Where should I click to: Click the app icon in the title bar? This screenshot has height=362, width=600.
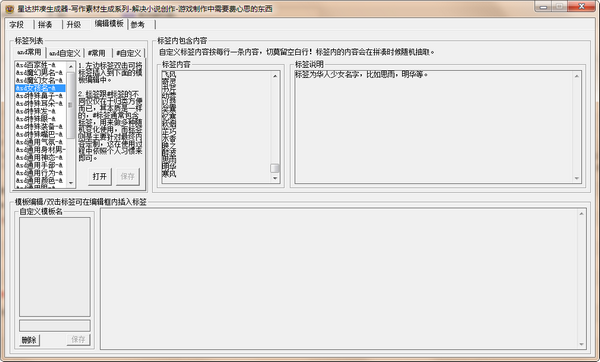tap(10, 8)
